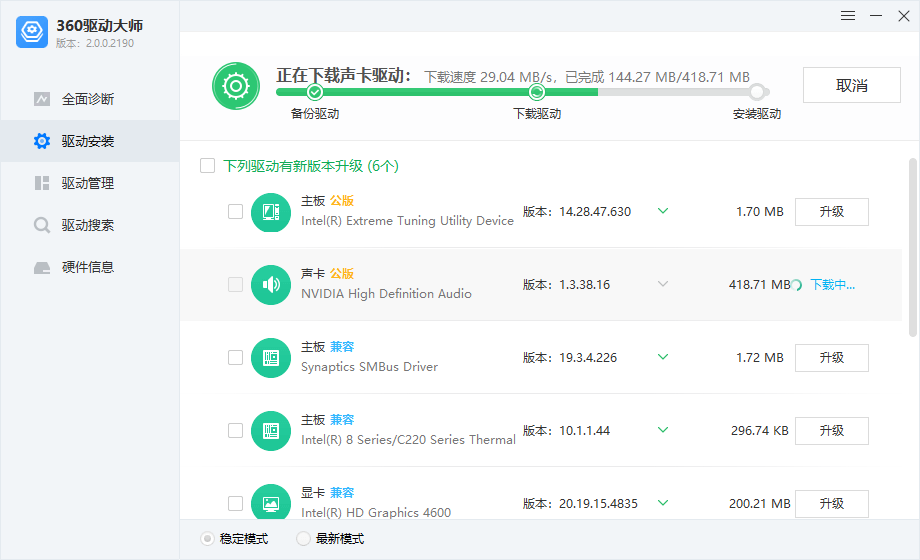Click the NVIDIA High Definition Audio speaker icon
Image resolution: width=920 pixels, height=560 pixels.
270,285
